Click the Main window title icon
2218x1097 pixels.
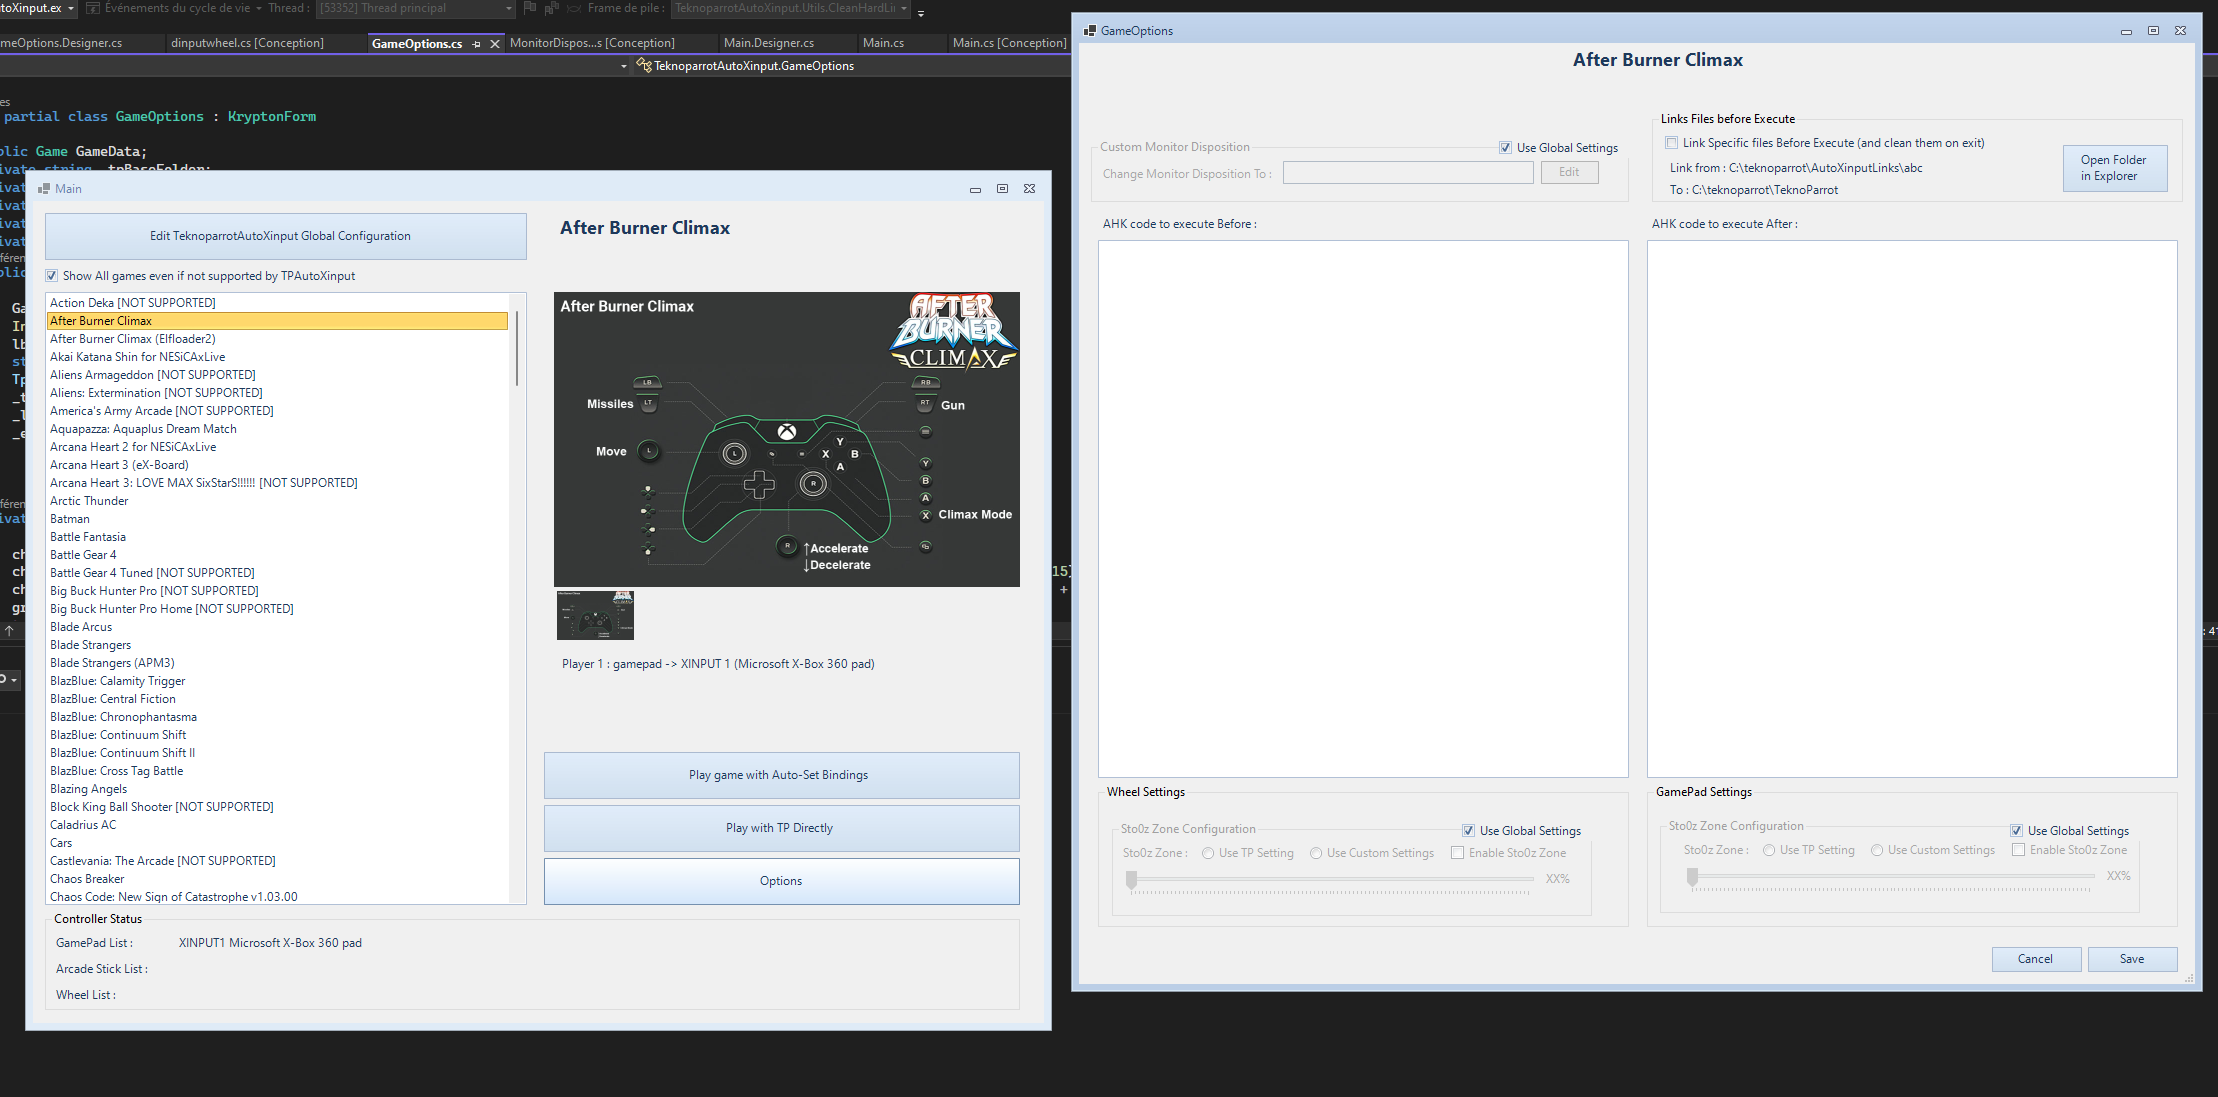tap(44, 189)
